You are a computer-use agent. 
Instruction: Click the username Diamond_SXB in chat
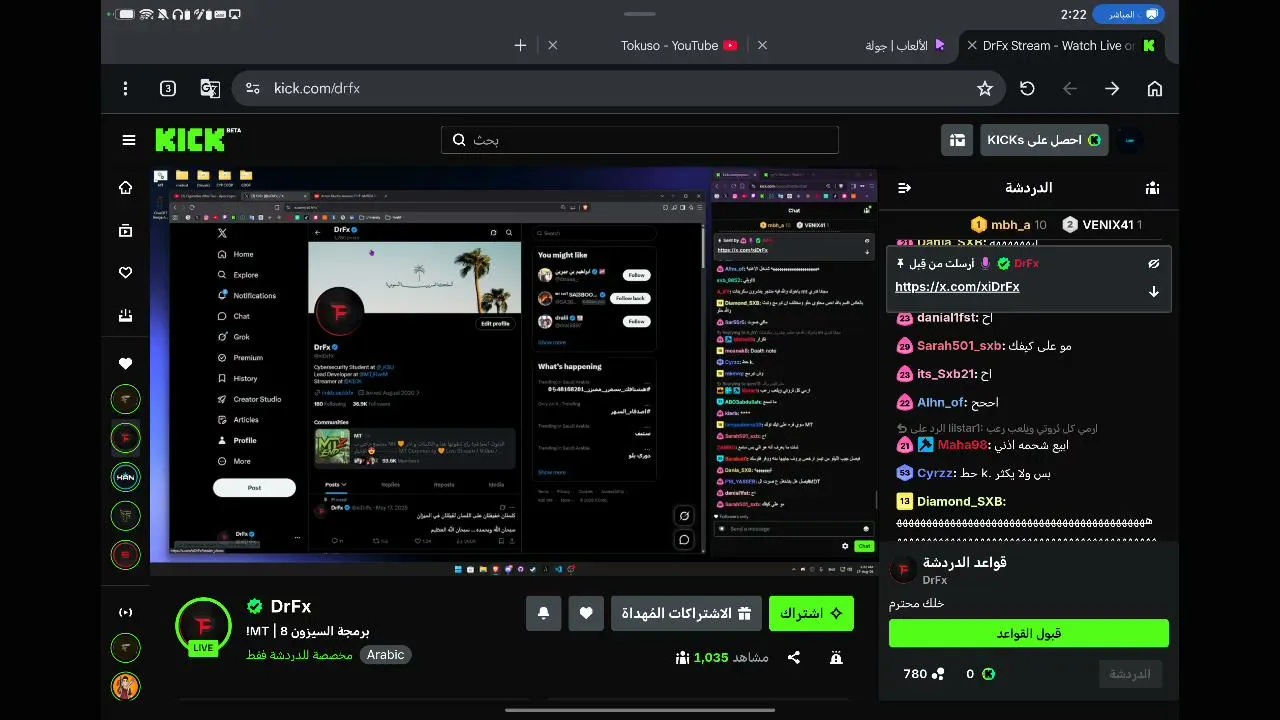point(959,501)
